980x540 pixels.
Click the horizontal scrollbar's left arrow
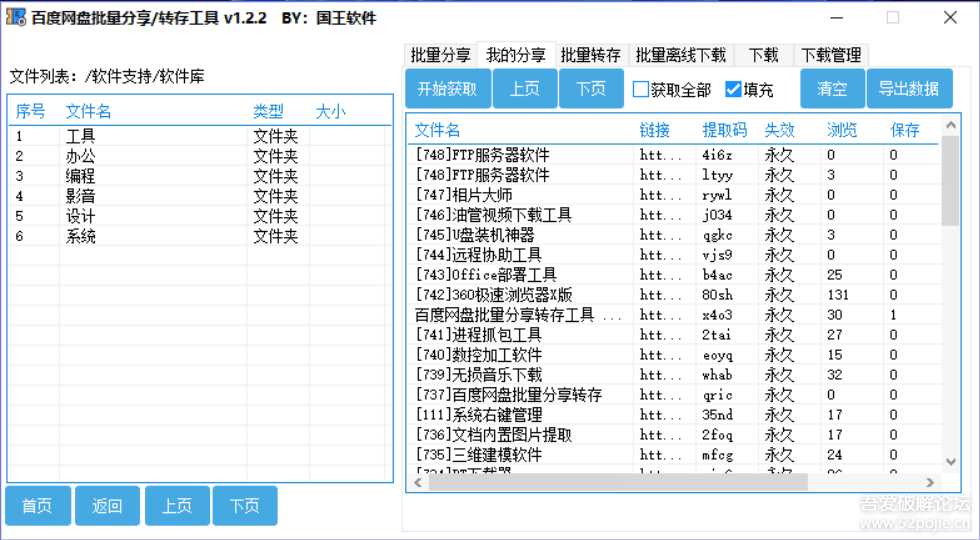click(x=416, y=482)
